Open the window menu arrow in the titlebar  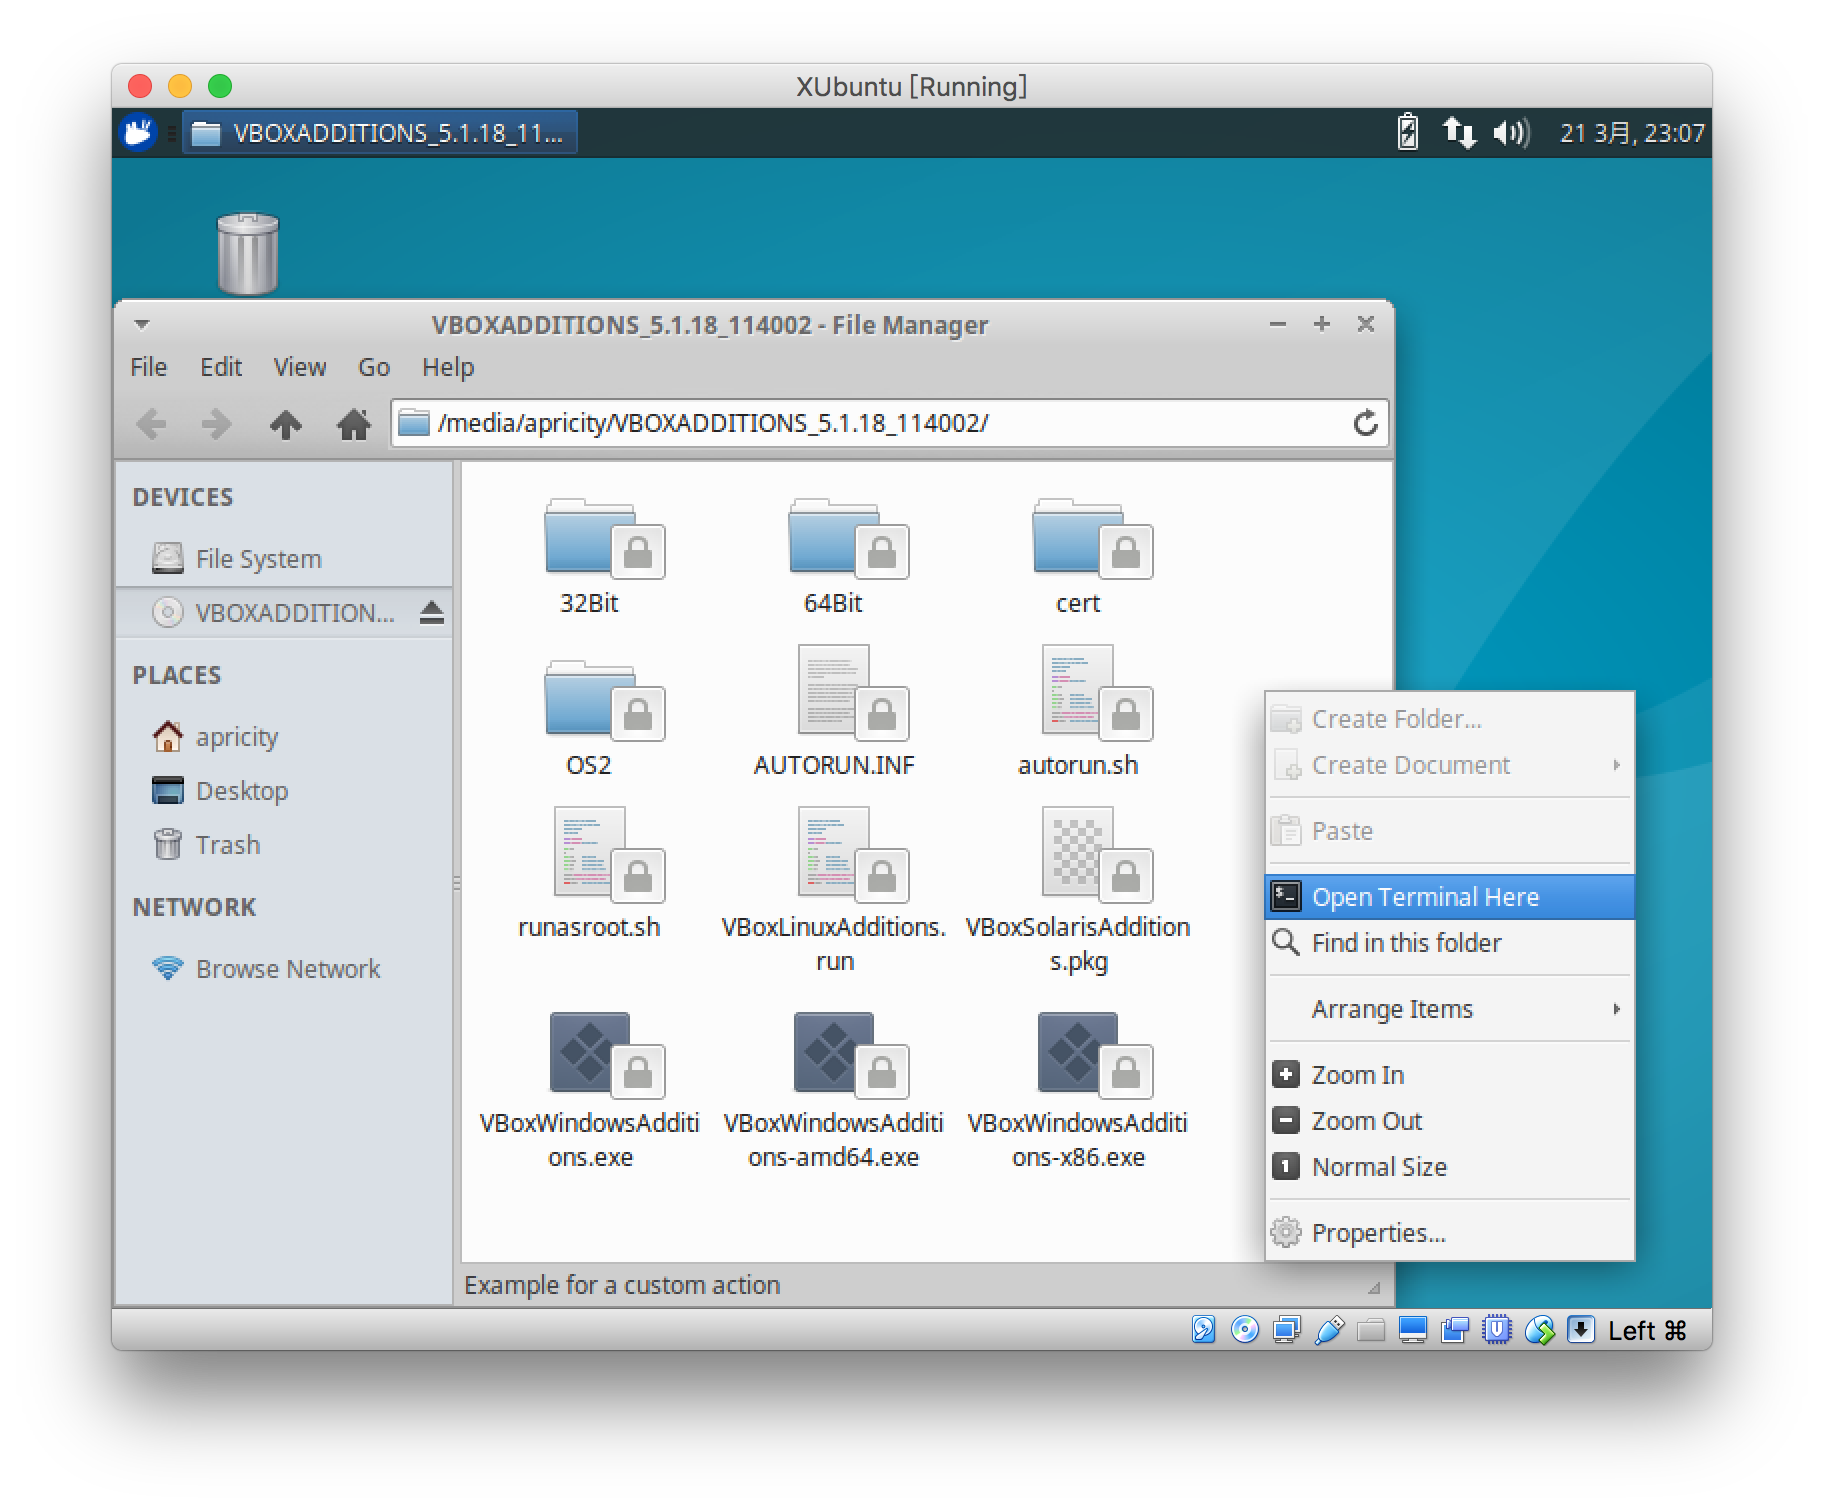click(142, 324)
